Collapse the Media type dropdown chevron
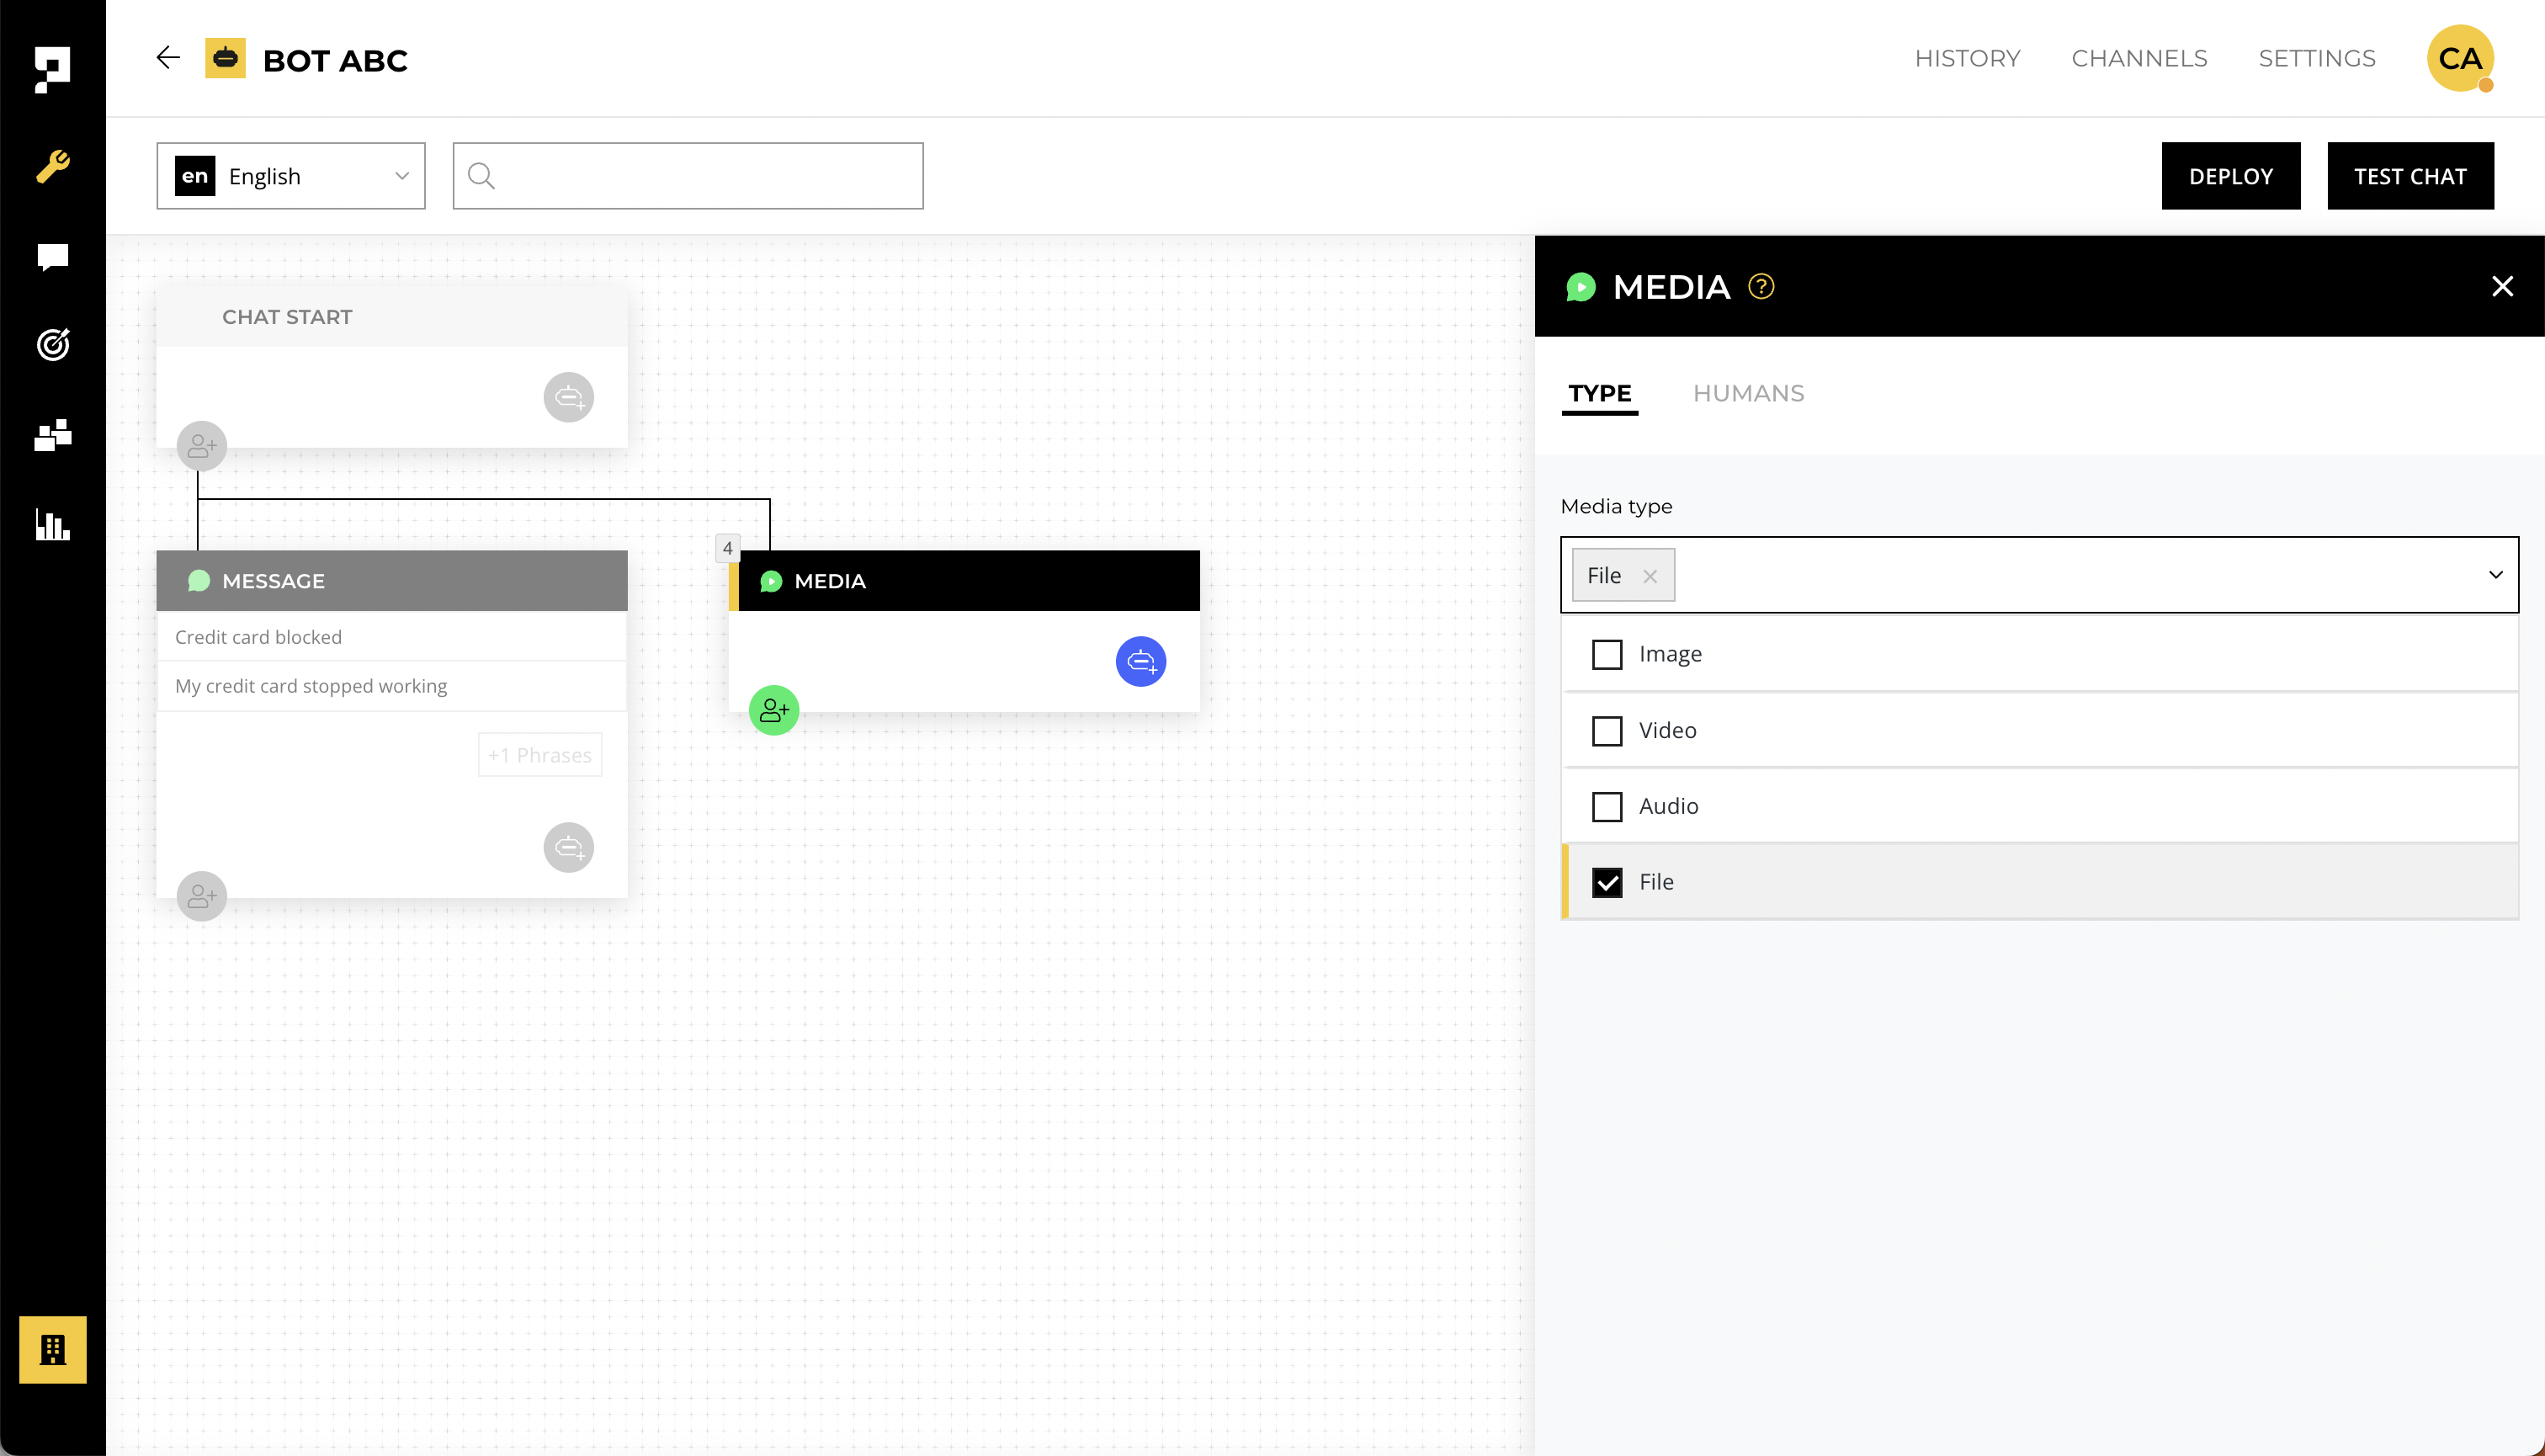Image resolution: width=2545 pixels, height=1456 pixels. coord(2495,575)
